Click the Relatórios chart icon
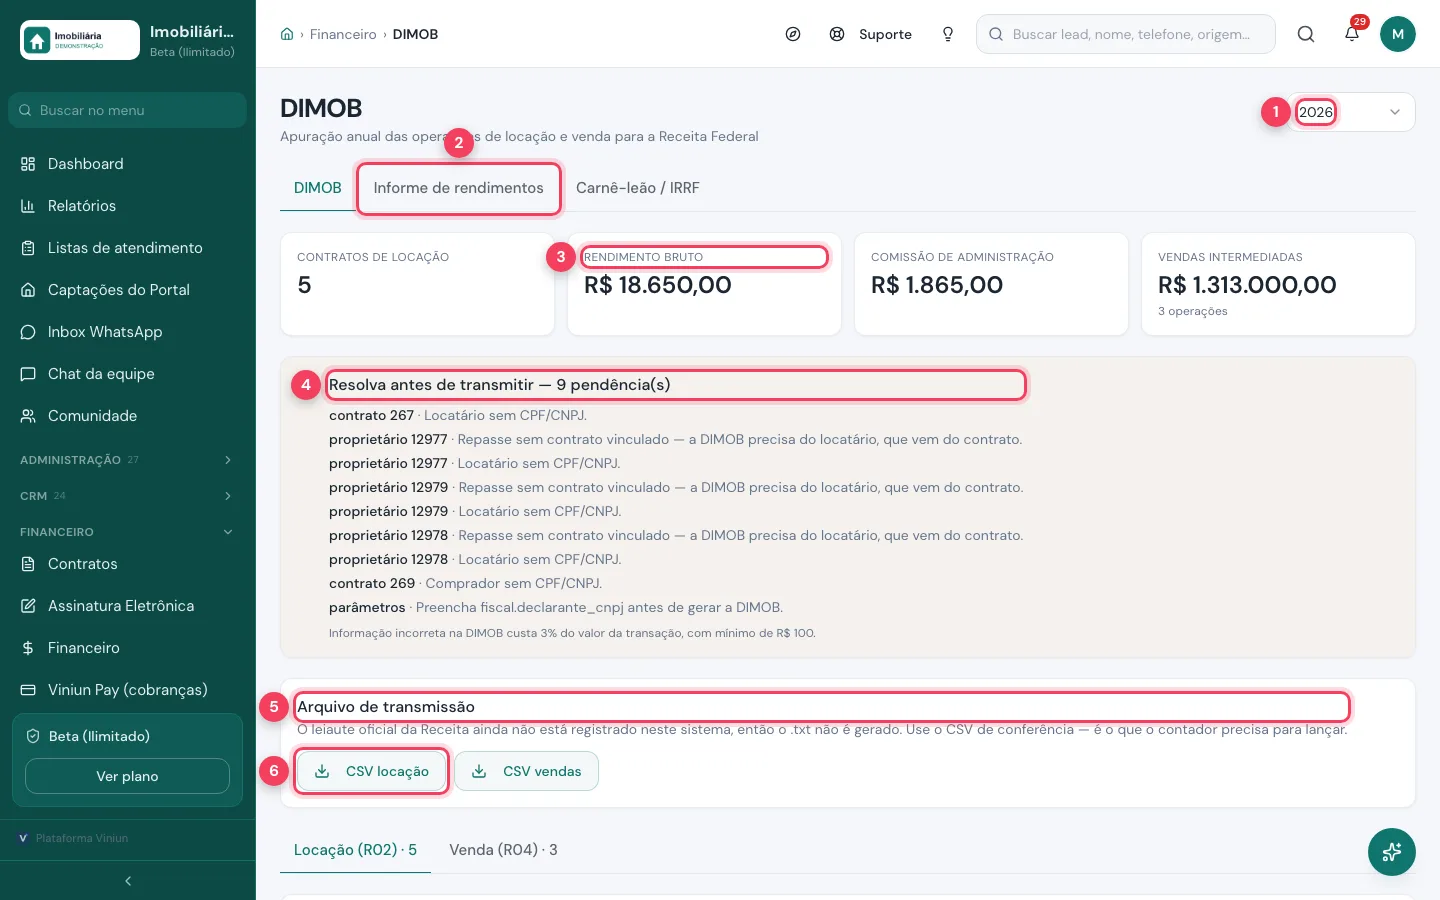1440x900 pixels. [x=28, y=206]
